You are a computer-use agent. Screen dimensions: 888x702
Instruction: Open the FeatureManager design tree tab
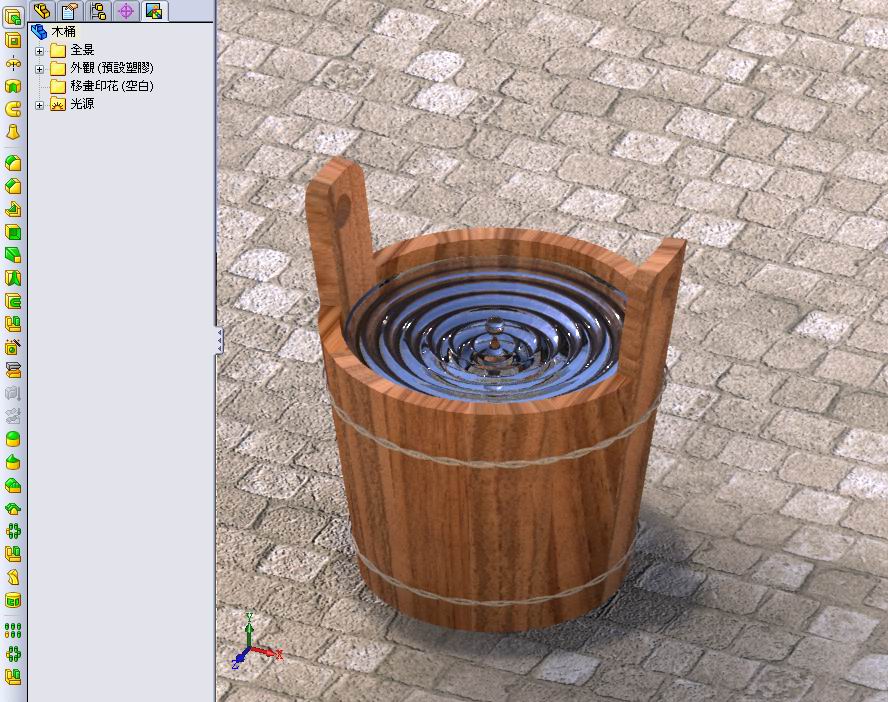click(42, 10)
